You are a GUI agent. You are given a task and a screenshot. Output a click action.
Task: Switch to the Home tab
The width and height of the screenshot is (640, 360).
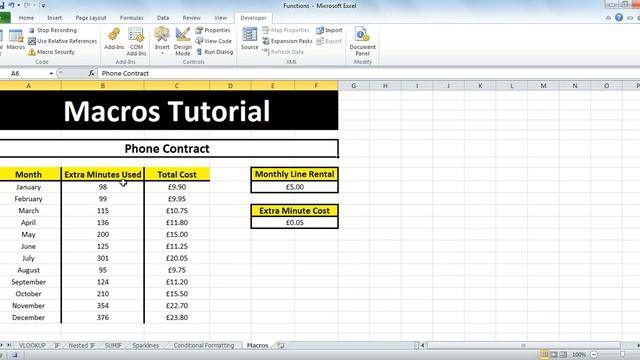pos(26,18)
